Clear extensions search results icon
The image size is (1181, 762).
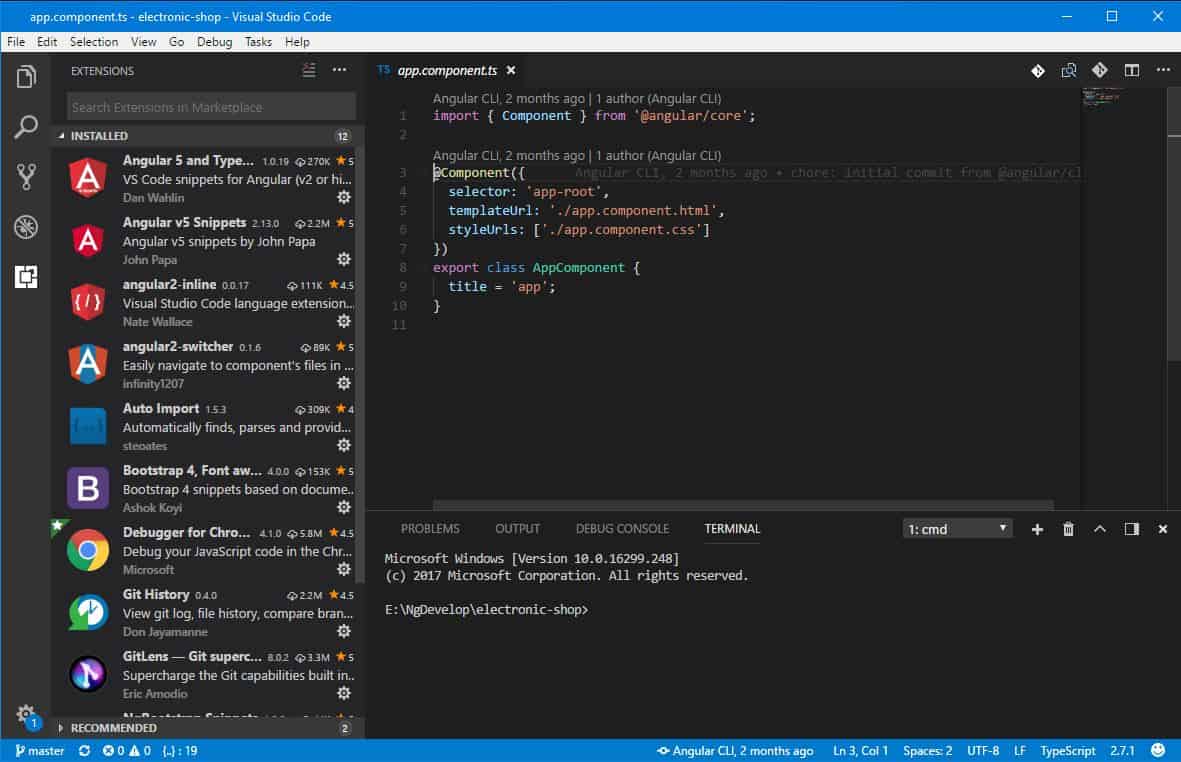(x=309, y=70)
